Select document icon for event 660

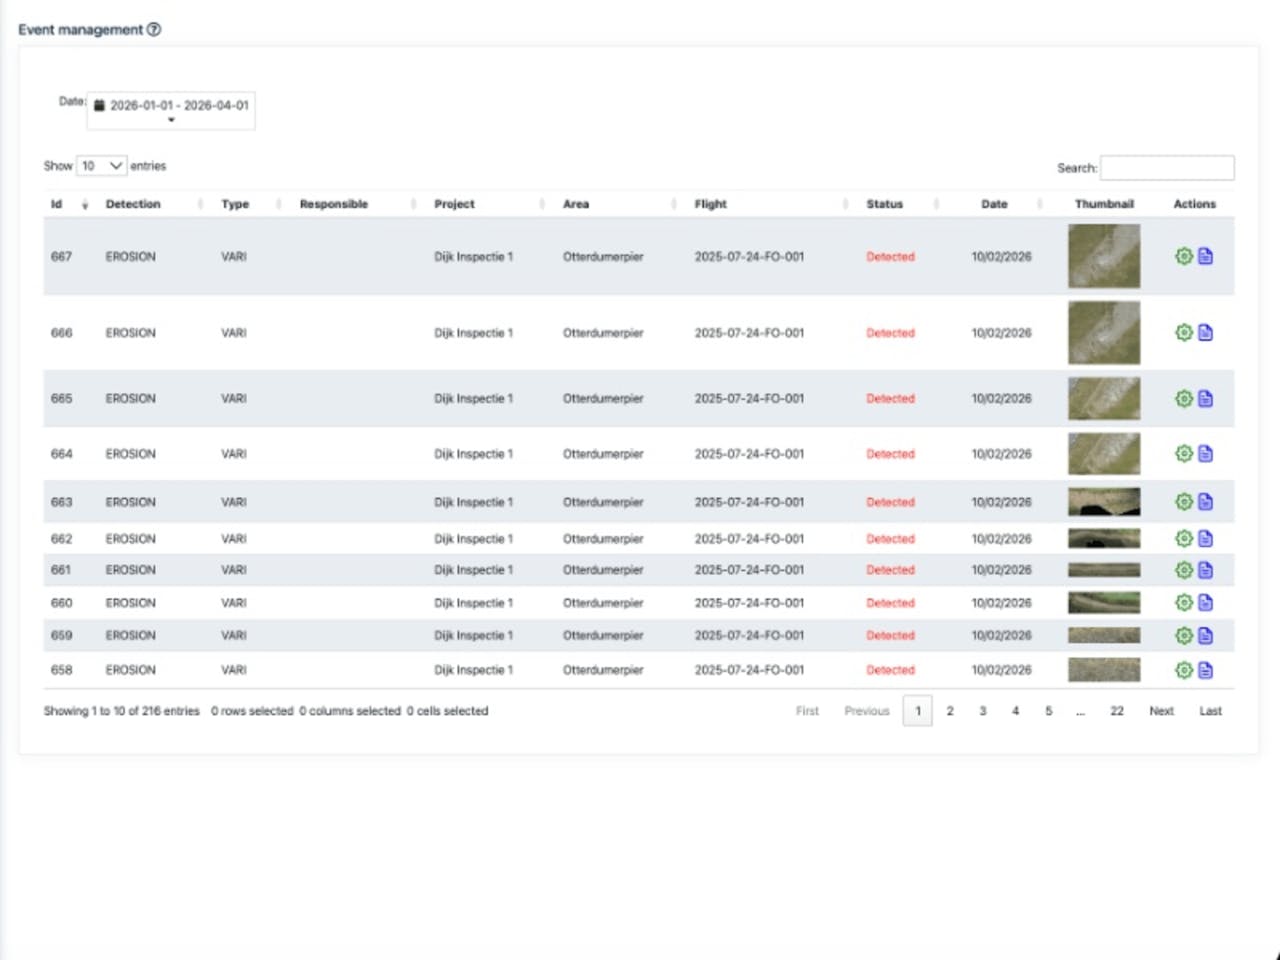(1205, 602)
